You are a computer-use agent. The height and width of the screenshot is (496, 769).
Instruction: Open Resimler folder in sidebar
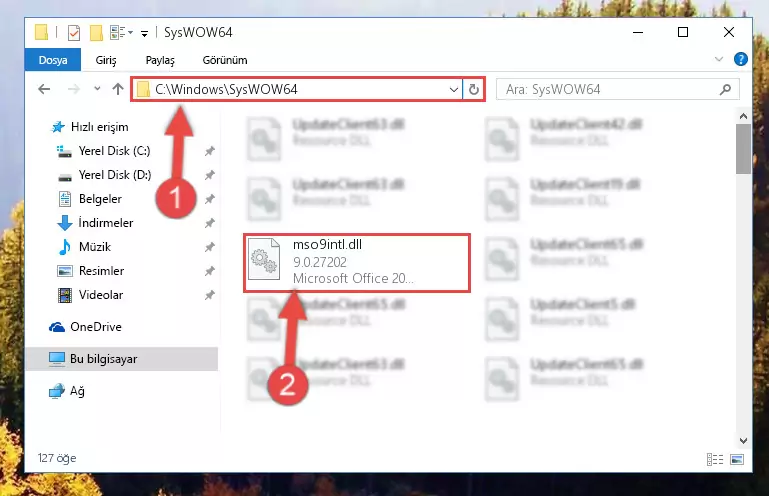pos(101,271)
